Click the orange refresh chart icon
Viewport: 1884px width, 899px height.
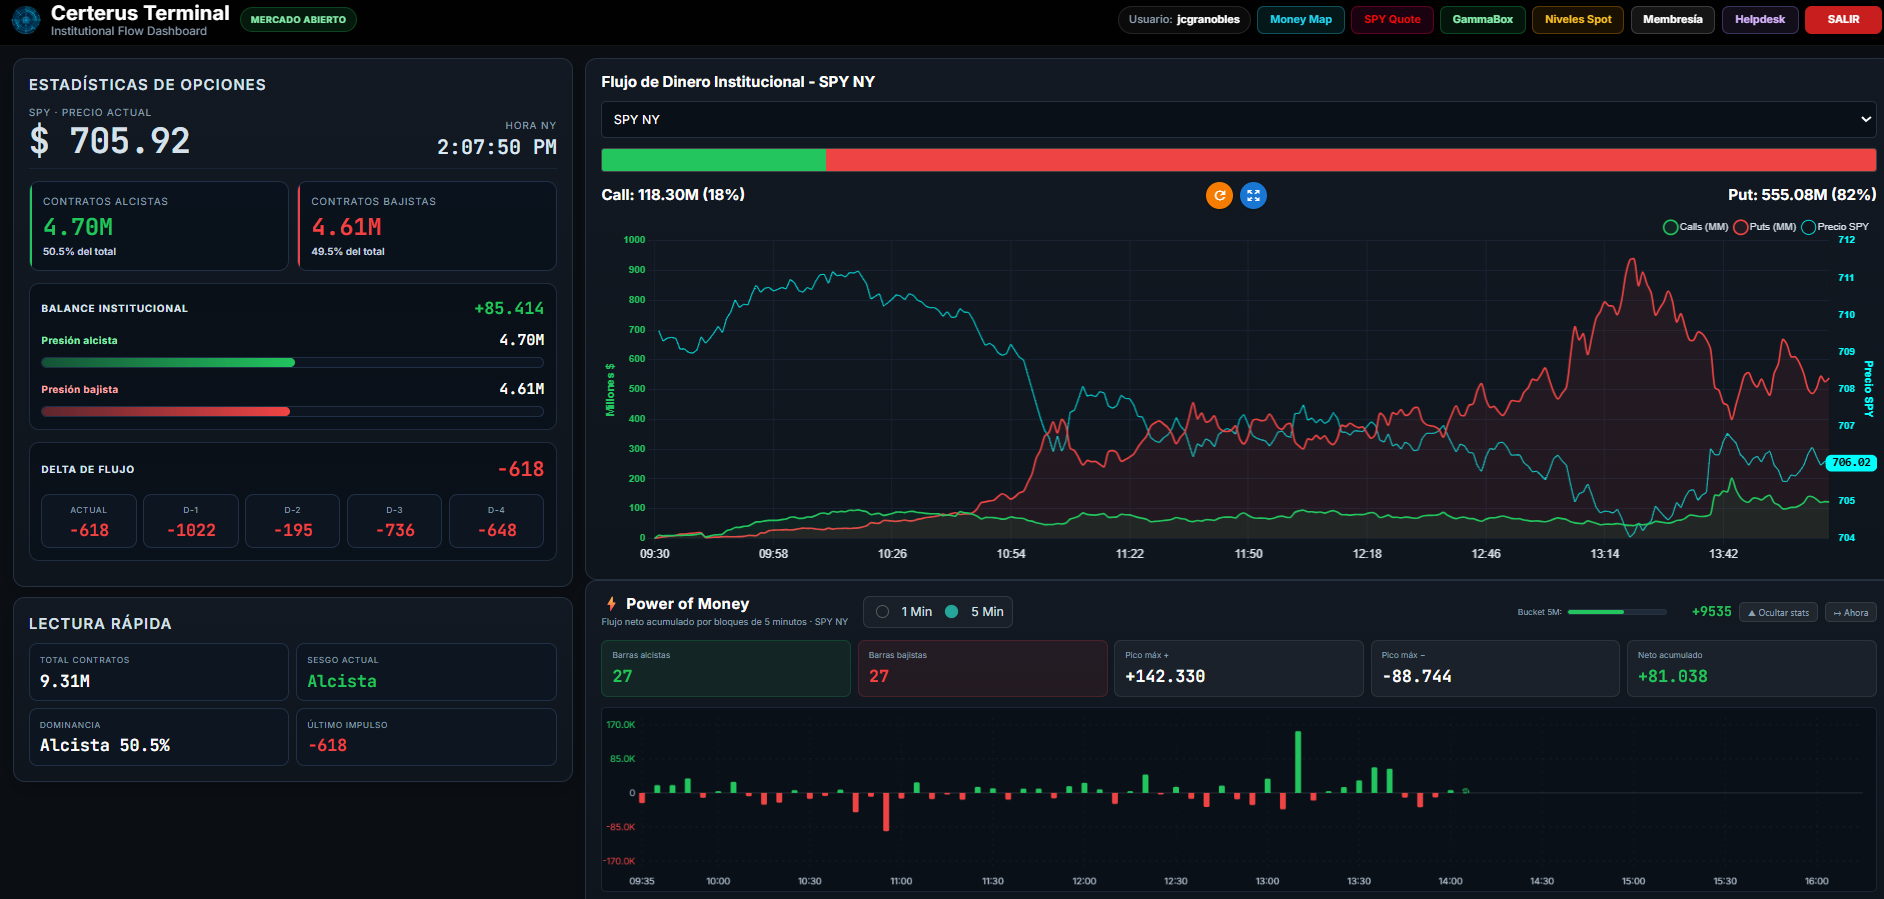click(x=1219, y=196)
